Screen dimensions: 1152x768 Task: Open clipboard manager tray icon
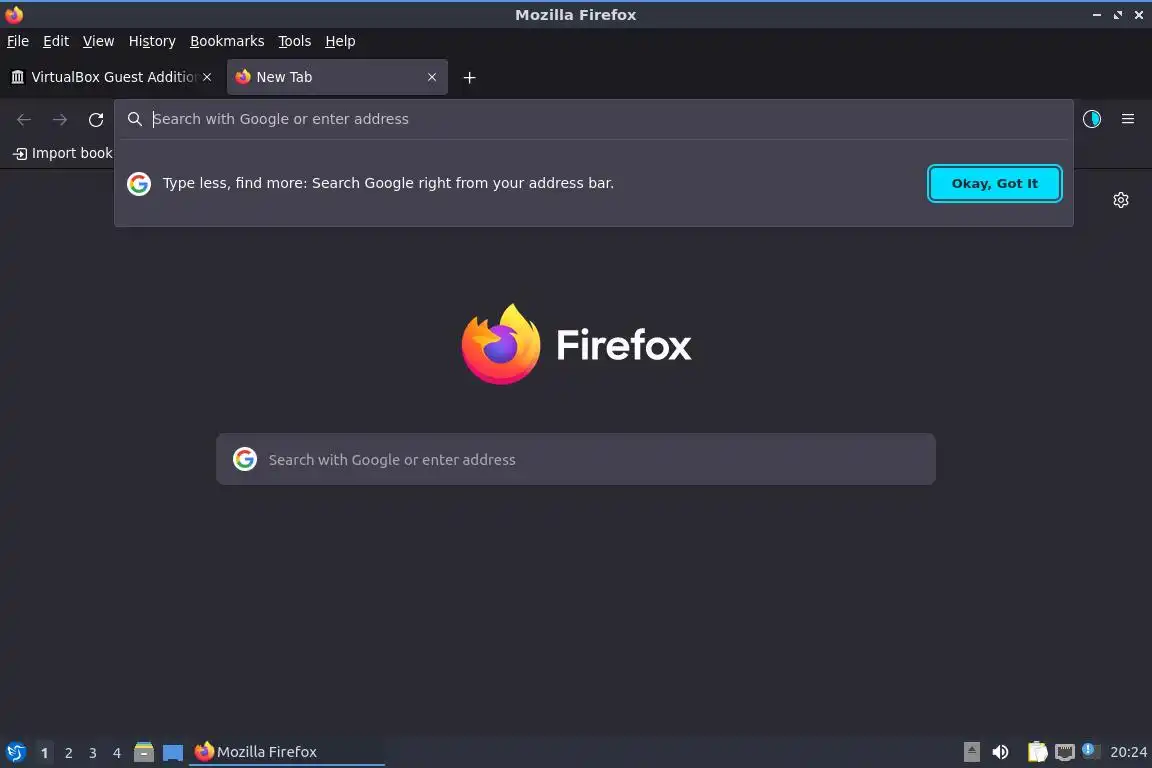(x=1037, y=752)
